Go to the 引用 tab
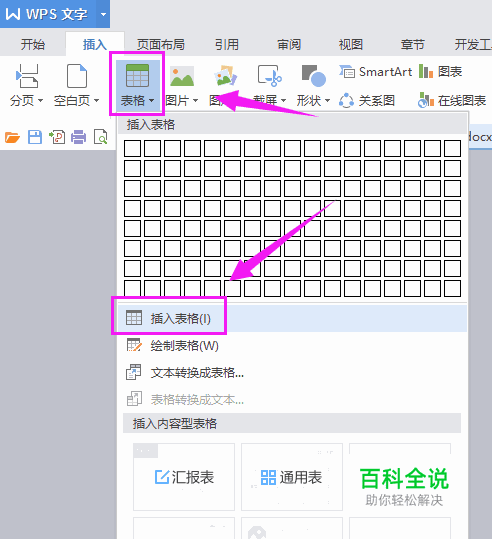 tap(227, 45)
